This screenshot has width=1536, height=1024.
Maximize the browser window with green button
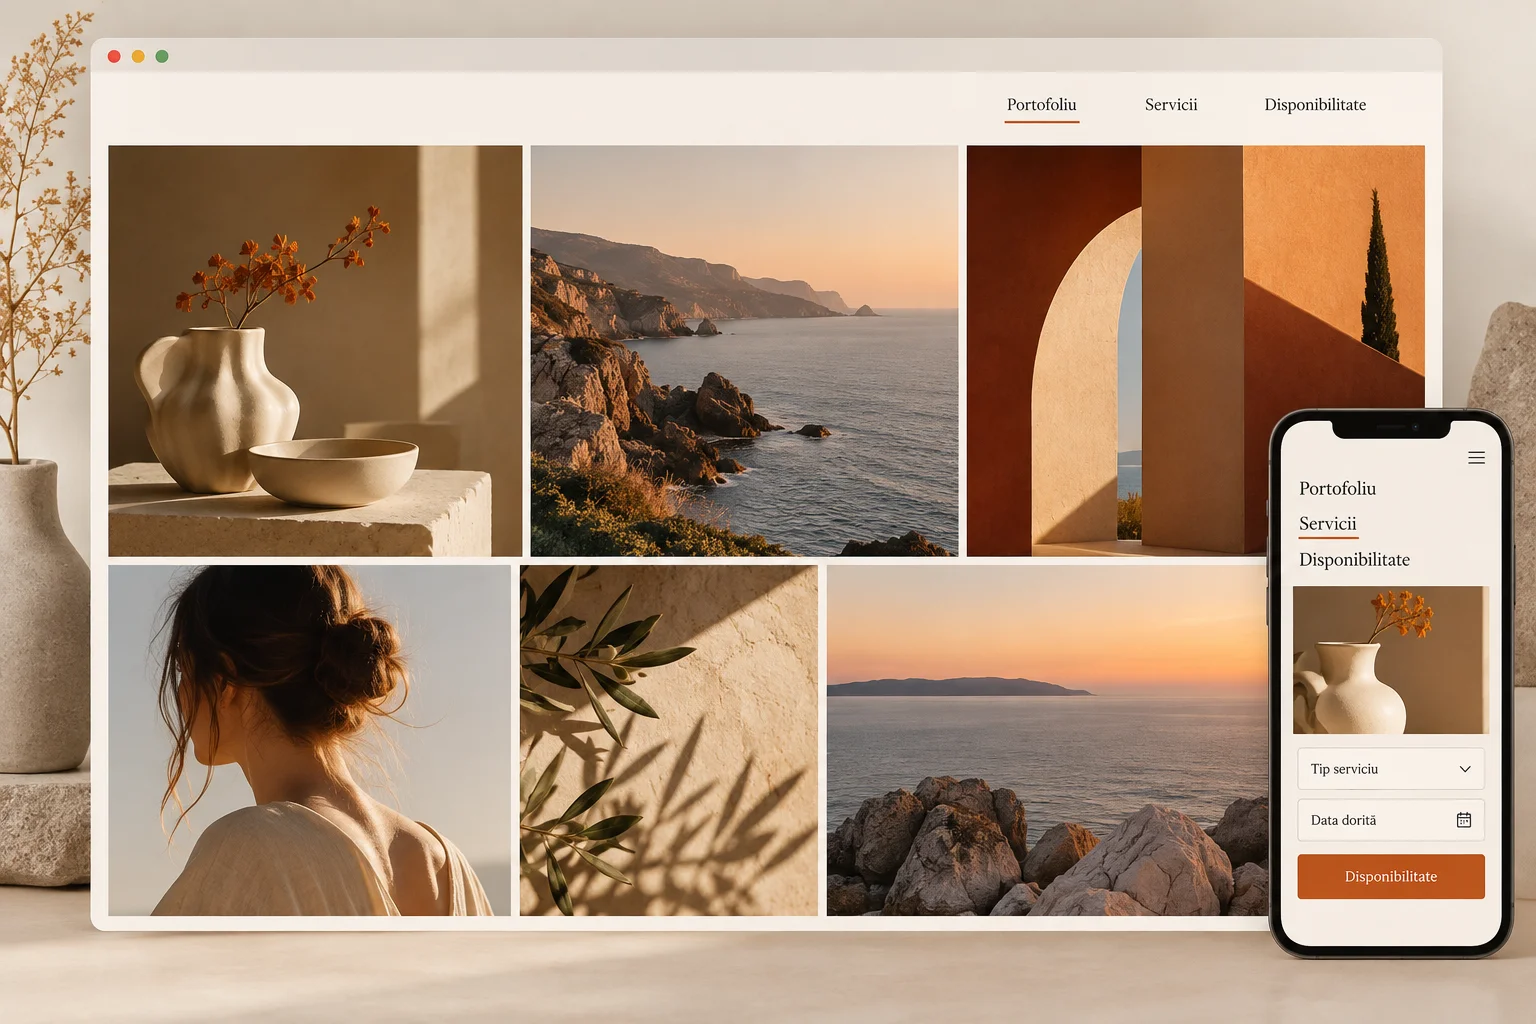point(162,56)
